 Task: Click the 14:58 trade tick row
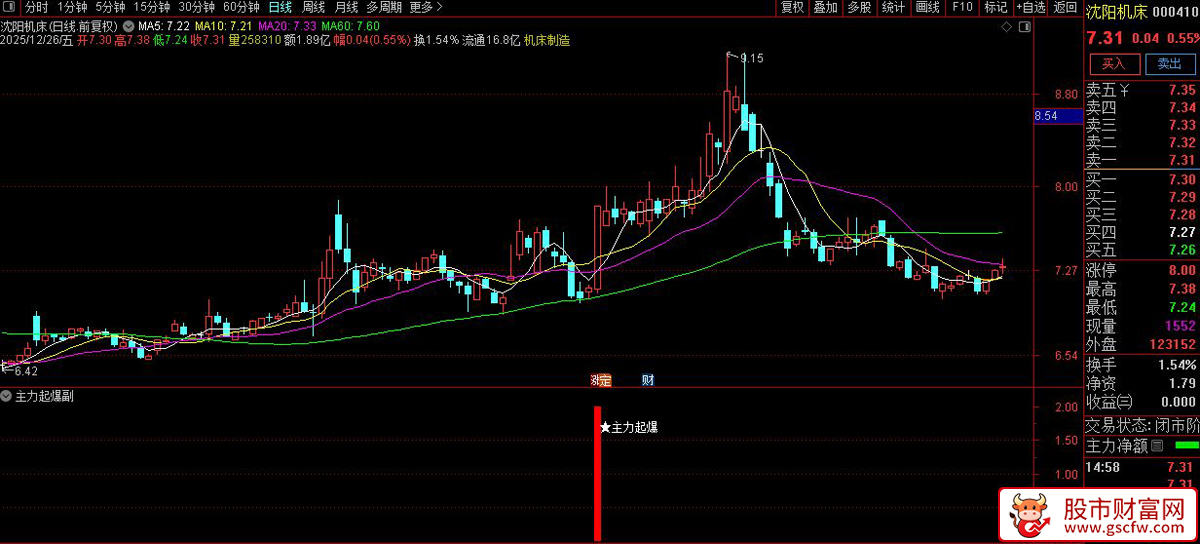1142,467
